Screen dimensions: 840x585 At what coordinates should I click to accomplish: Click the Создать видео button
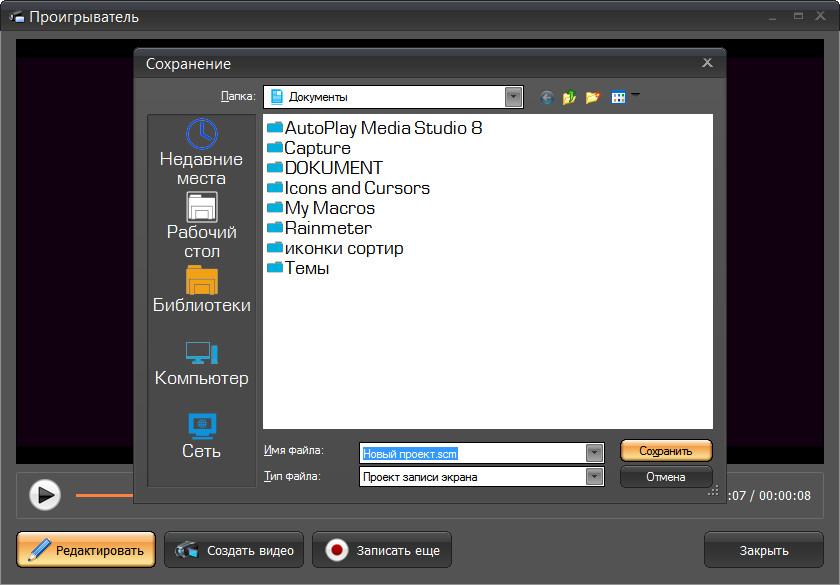(x=234, y=550)
